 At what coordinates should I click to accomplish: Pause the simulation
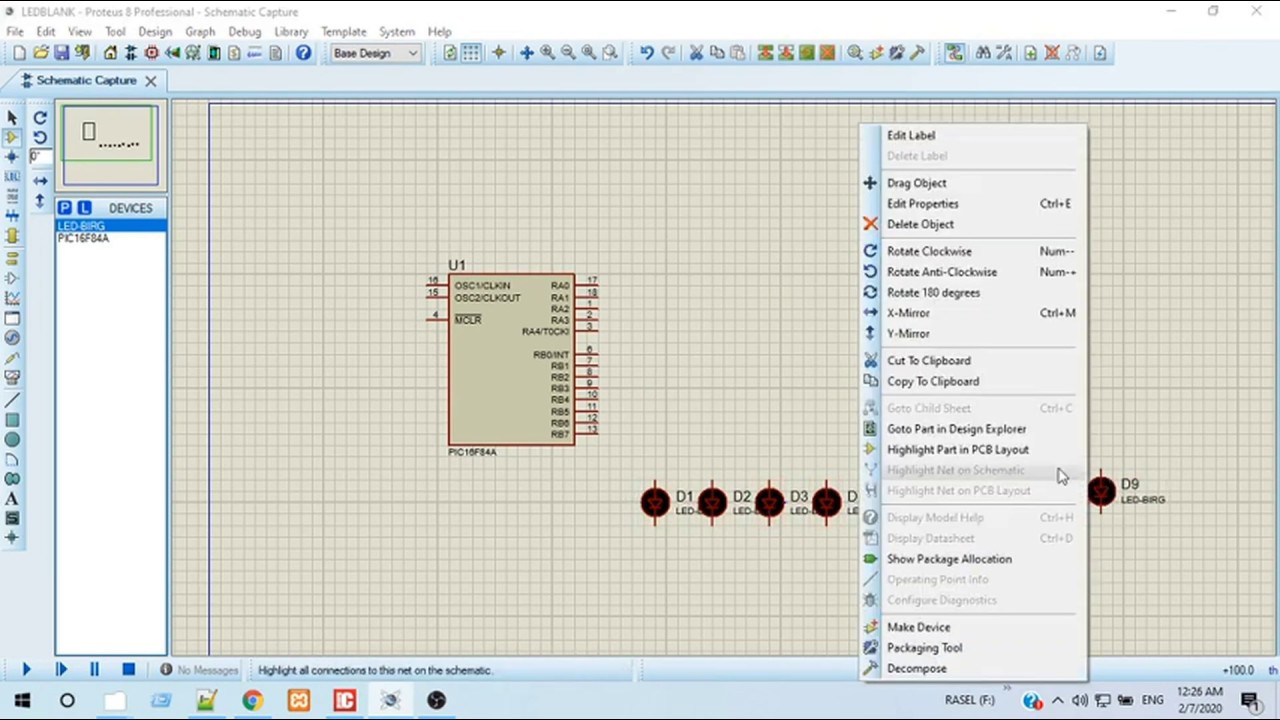pos(95,670)
